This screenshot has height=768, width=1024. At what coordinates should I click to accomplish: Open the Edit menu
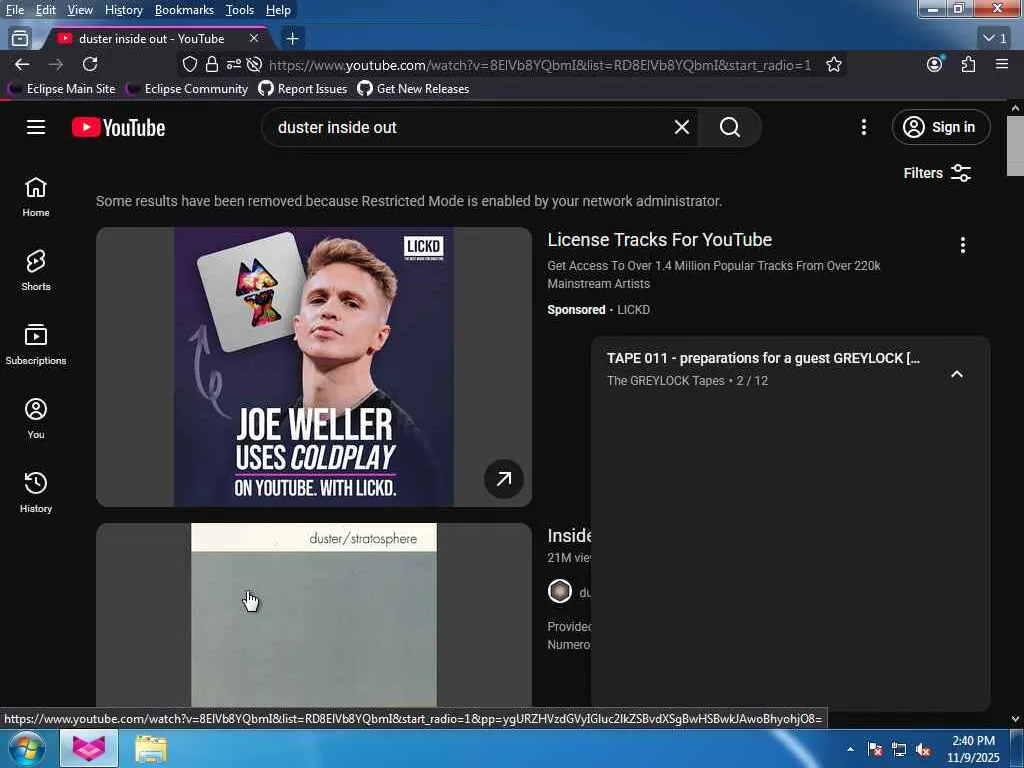pos(45,10)
